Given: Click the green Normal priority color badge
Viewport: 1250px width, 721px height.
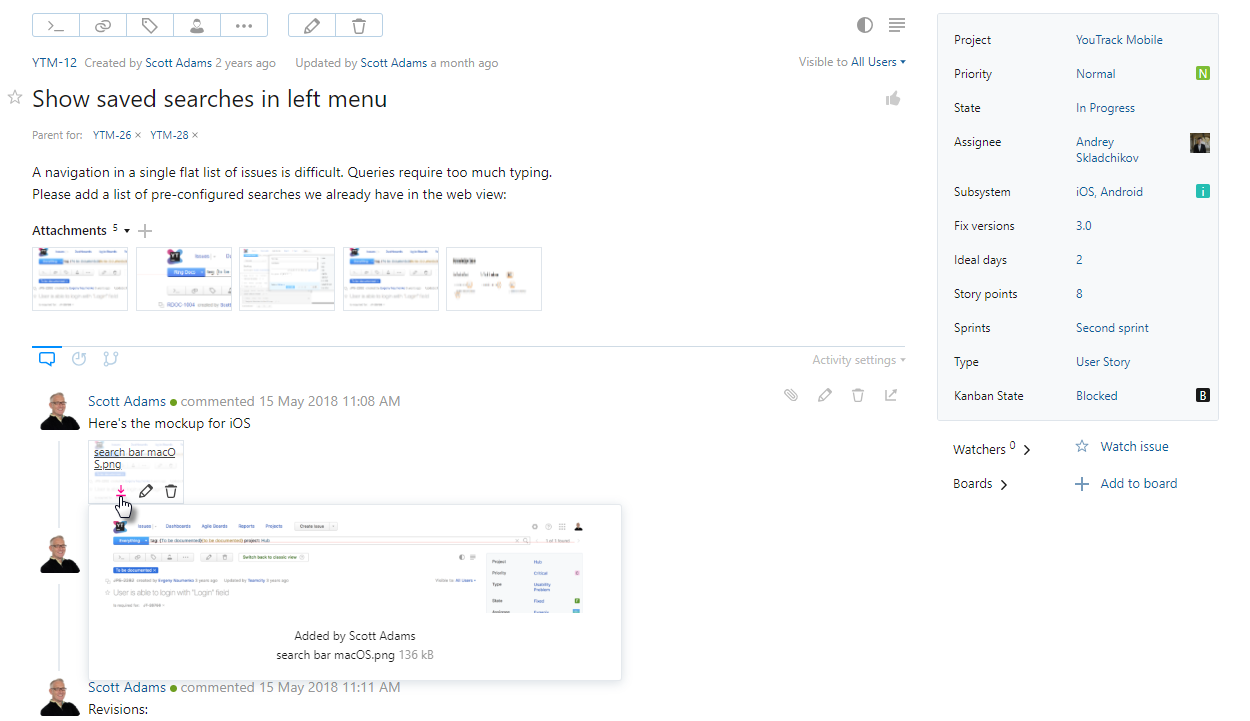Looking at the screenshot, I should point(1202,72).
